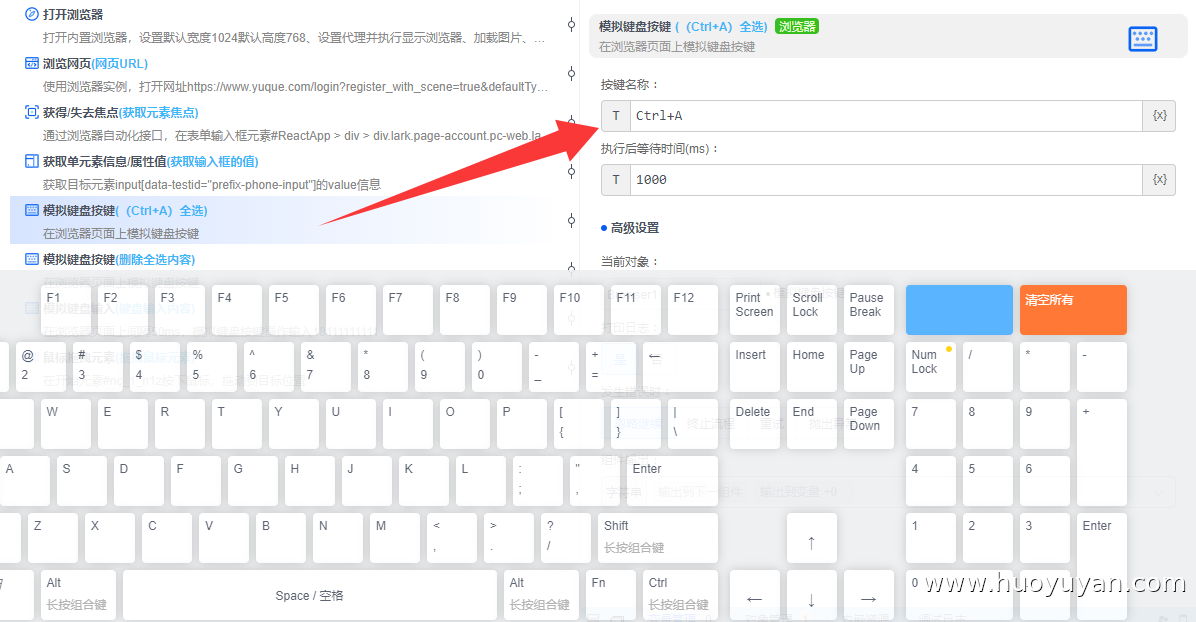Image resolution: width=1196 pixels, height=622 pixels.
Task: Click the Print Screen key
Action: [754, 310]
